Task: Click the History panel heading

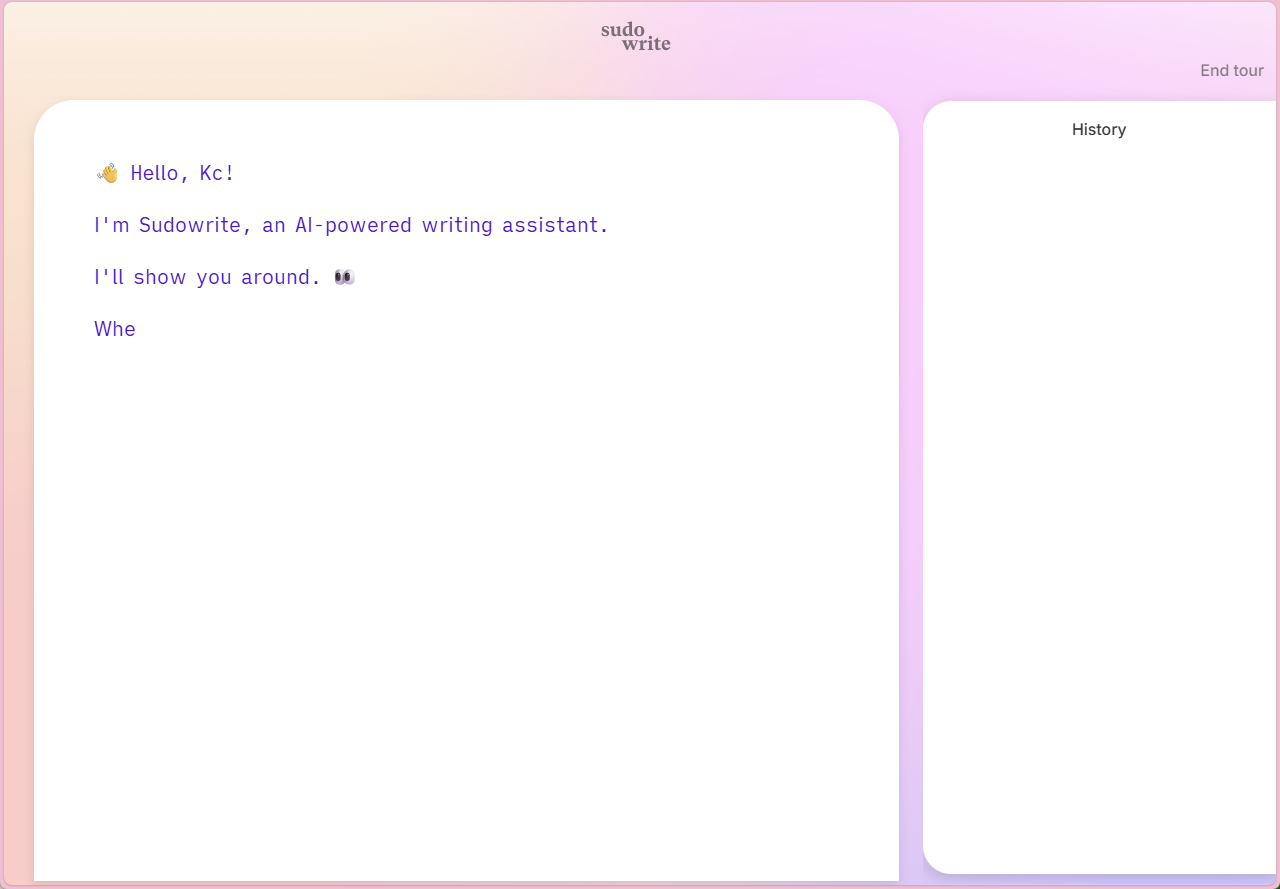Action: (1099, 129)
